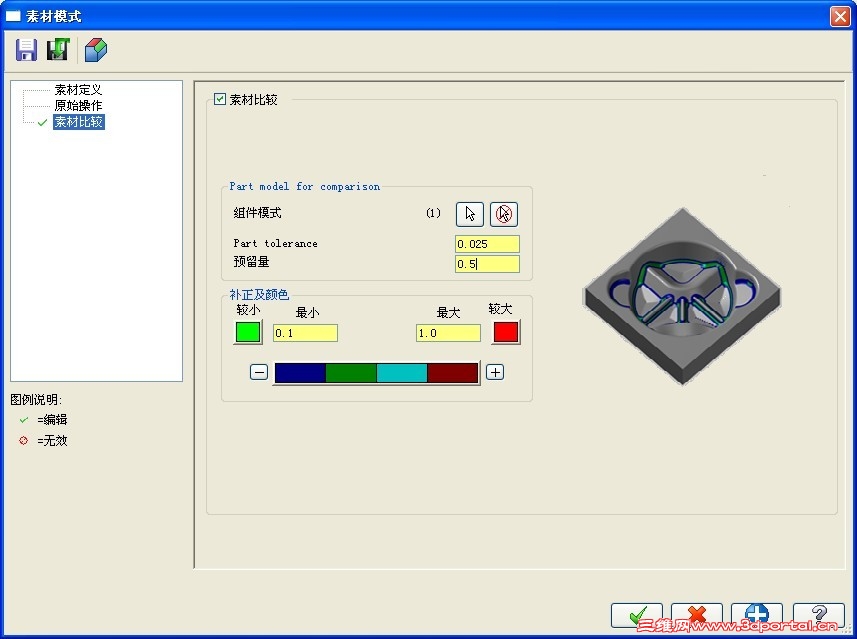Open the red 较大 color swatch
Screen dimensions: 857x639
506,332
